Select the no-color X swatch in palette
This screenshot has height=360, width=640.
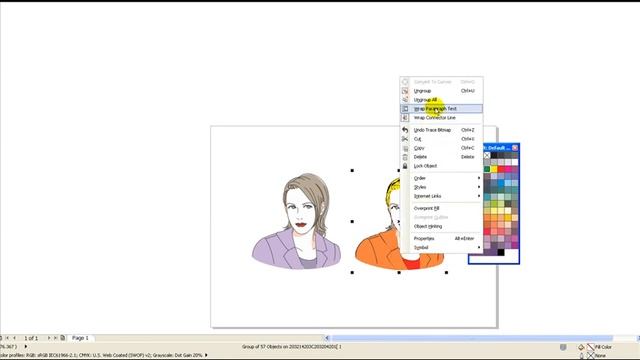[487, 156]
